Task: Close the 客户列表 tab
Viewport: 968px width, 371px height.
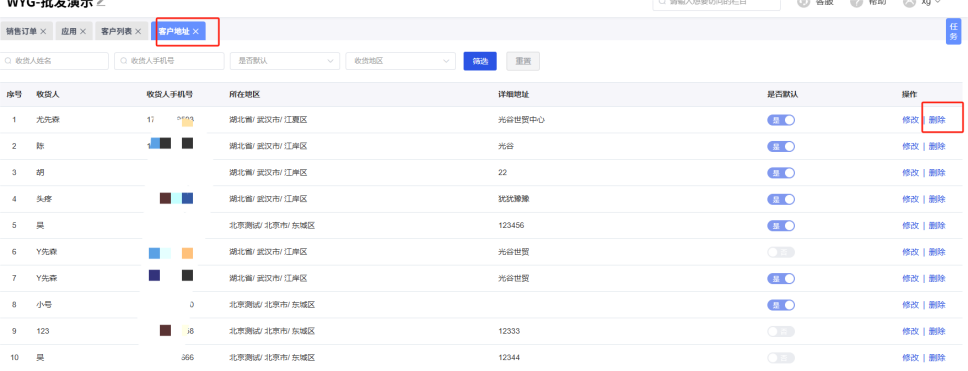Action: (x=138, y=31)
